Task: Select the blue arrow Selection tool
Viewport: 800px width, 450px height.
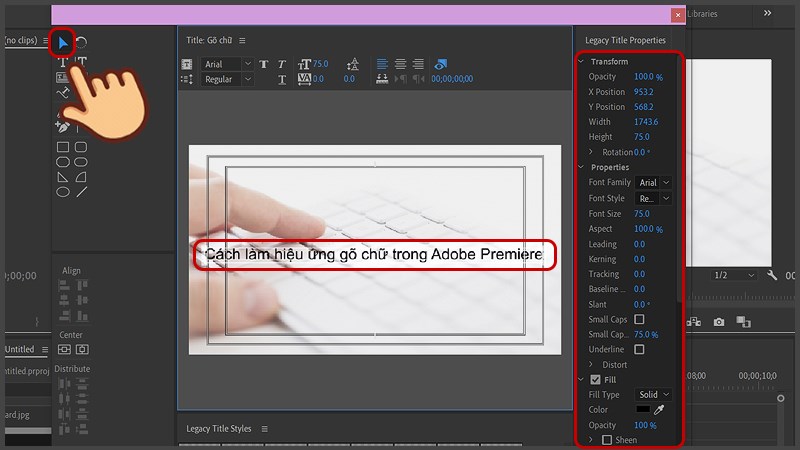Action: (x=63, y=42)
